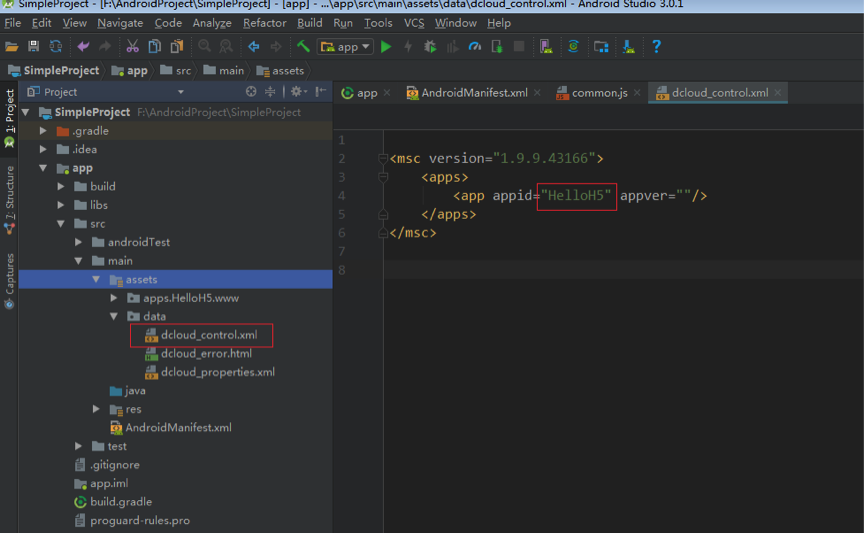864x534 pixels.
Task: Click the SimpleProject breadcrumb
Action: pyautogui.click(x=54, y=71)
